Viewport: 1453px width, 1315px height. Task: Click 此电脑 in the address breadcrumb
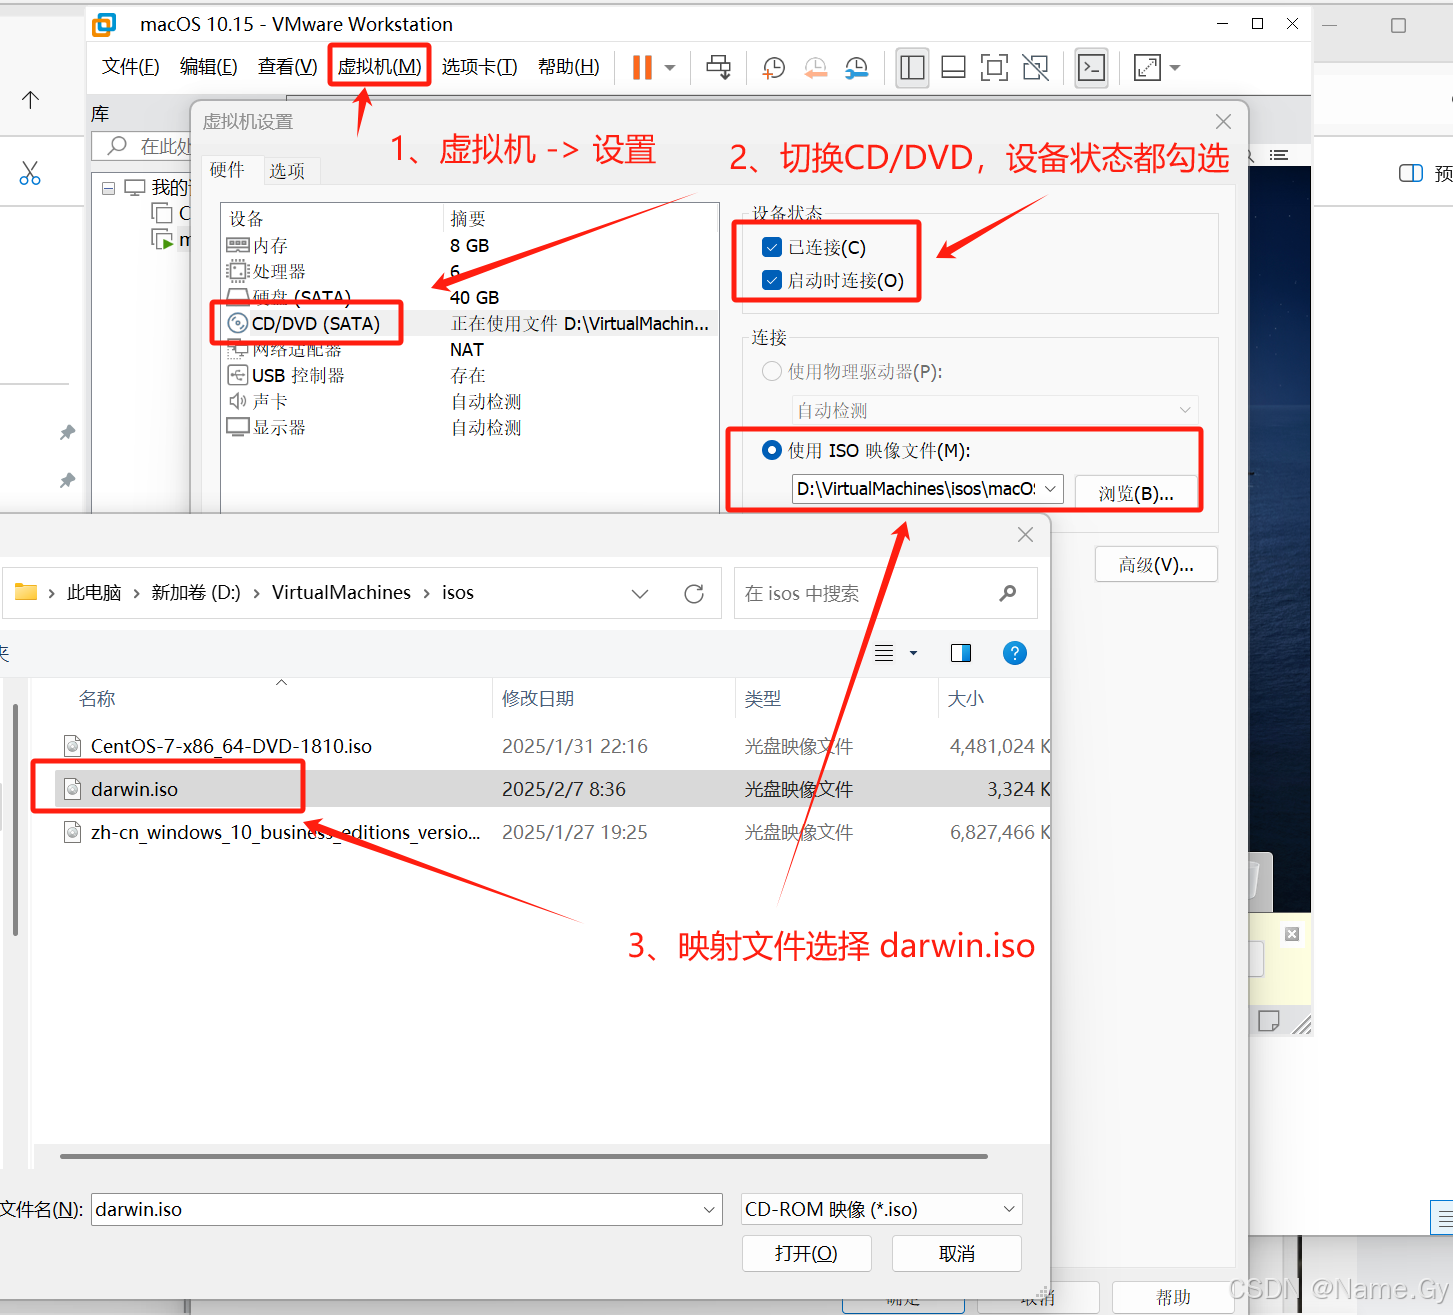94,593
